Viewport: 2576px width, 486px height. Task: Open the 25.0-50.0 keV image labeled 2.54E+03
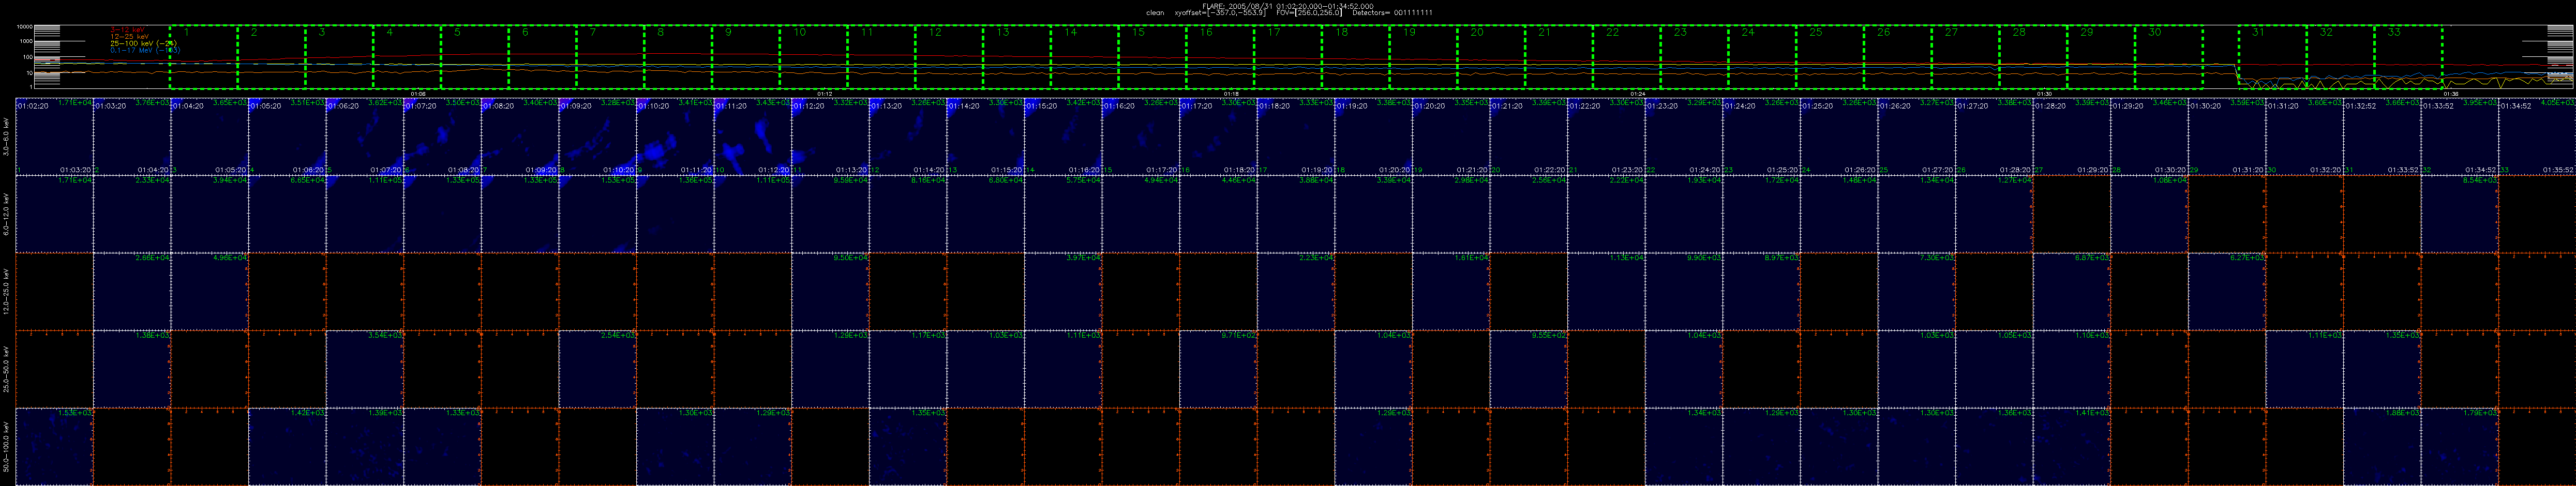click(x=598, y=369)
